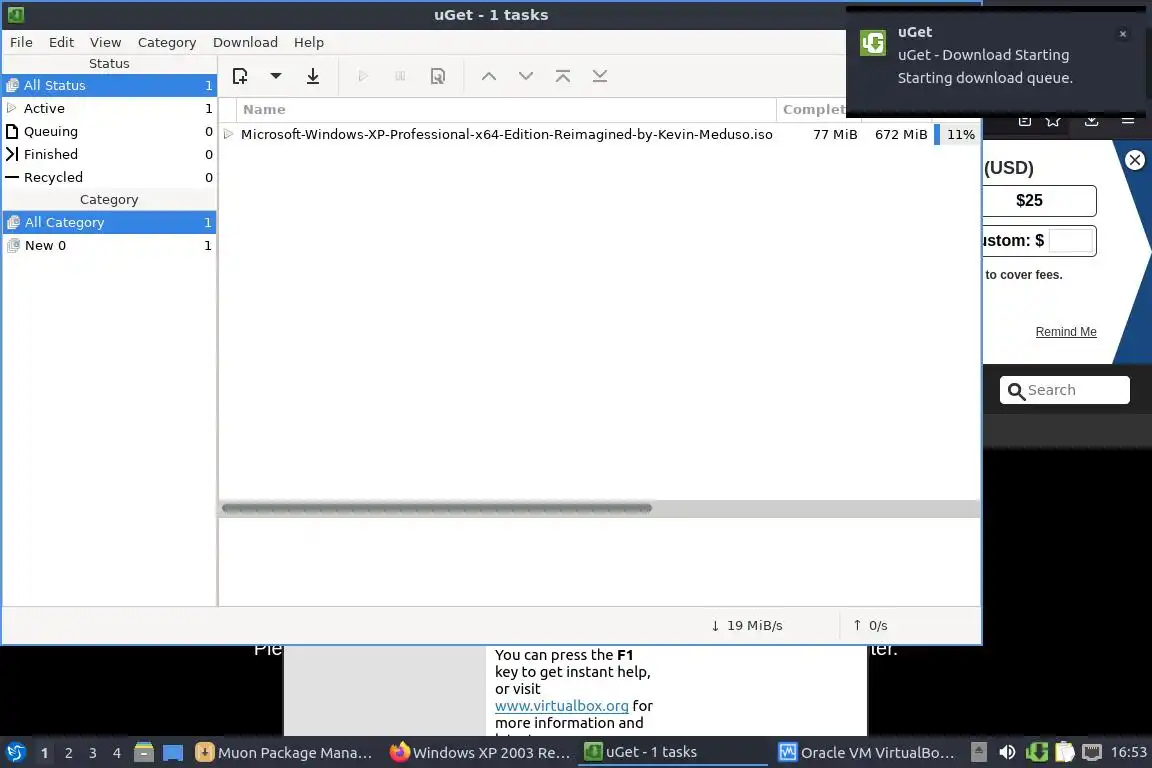1152x768 pixels.
Task: Switch to the Firefox Windows XP 2003 task
Action: coord(480,753)
